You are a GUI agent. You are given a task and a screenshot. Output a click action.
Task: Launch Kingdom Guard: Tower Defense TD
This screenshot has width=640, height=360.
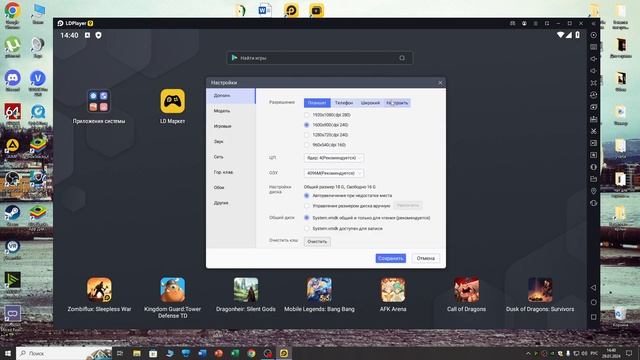173,298
